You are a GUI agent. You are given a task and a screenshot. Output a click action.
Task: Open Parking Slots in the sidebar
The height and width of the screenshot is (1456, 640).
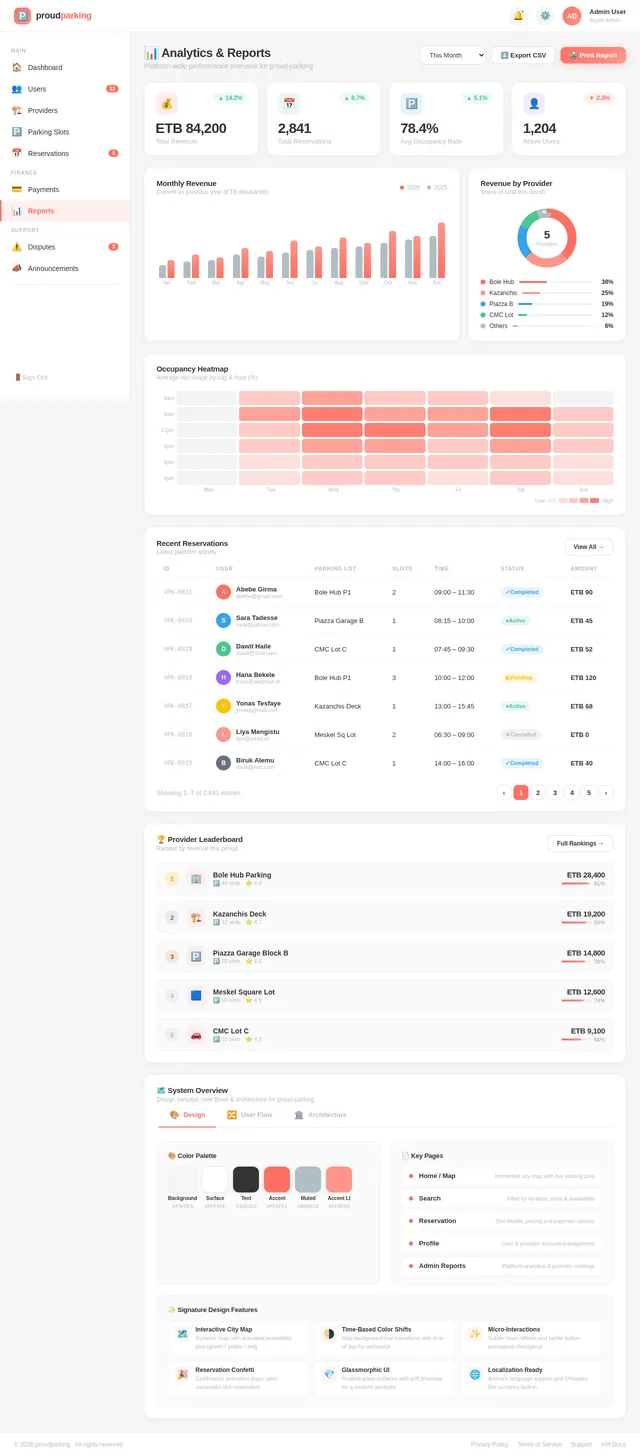click(49, 132)
